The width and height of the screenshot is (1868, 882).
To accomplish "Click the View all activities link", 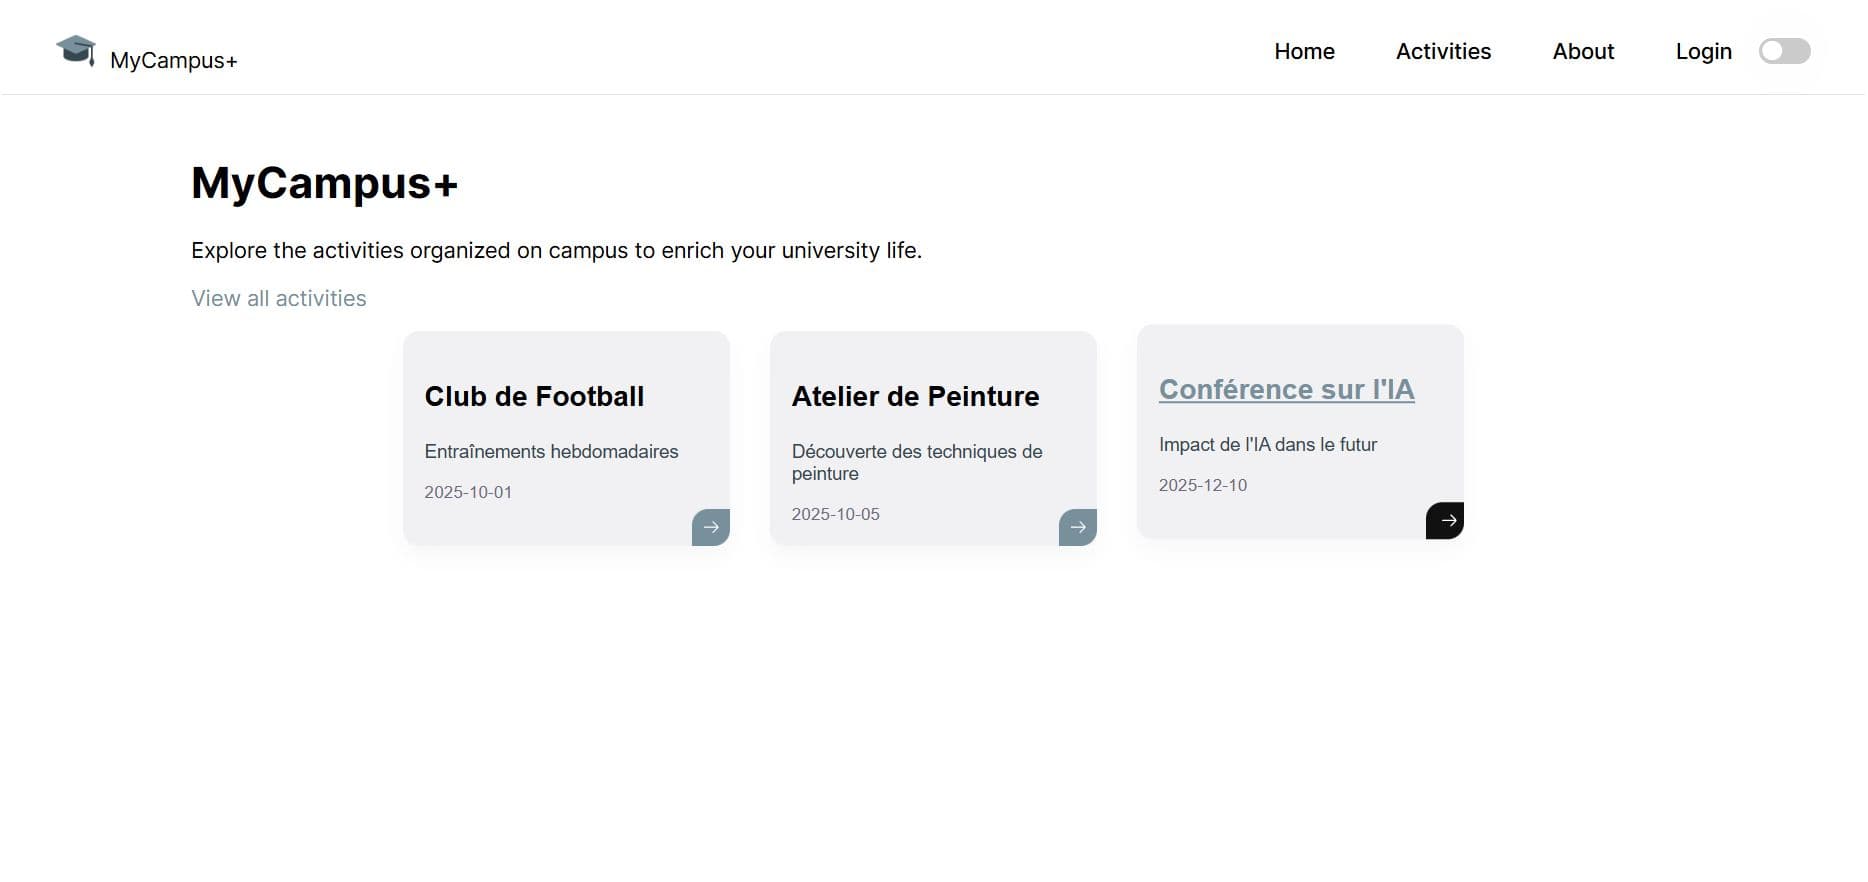I will click(279, 298).
